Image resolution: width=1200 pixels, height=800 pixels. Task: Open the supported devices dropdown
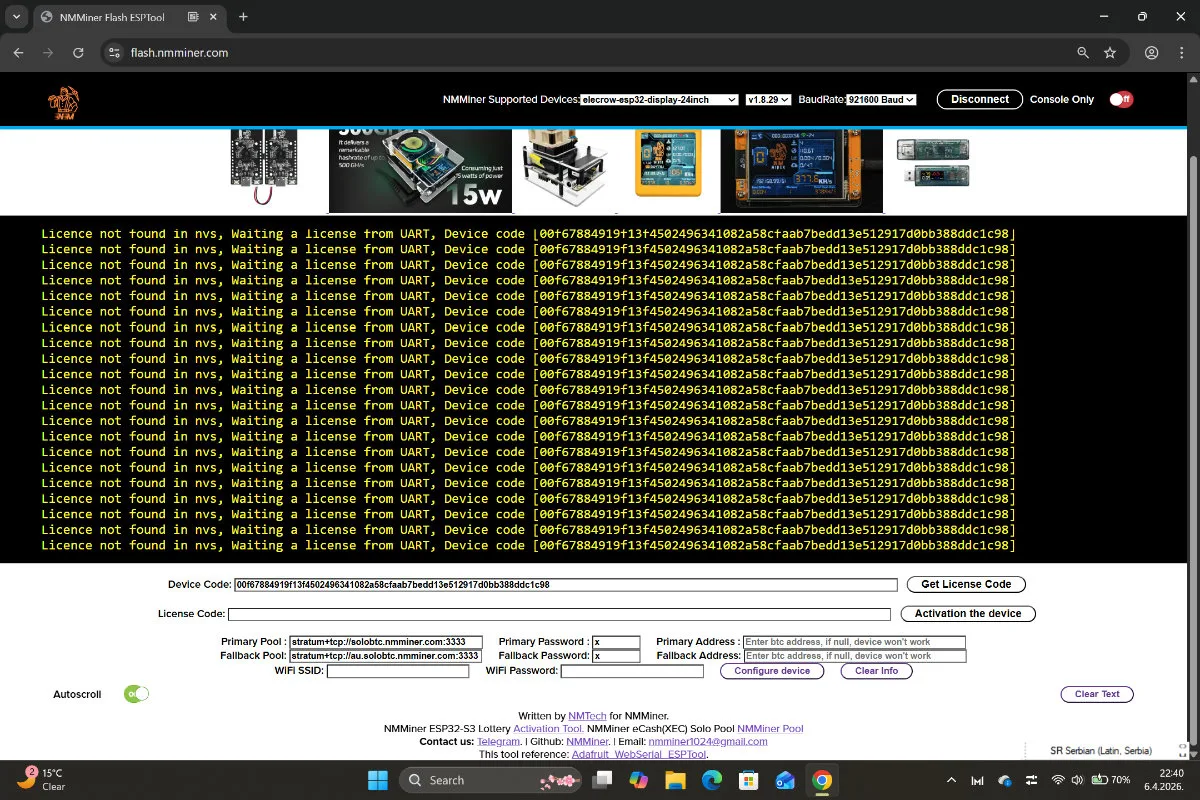click(x=659, y=100)
